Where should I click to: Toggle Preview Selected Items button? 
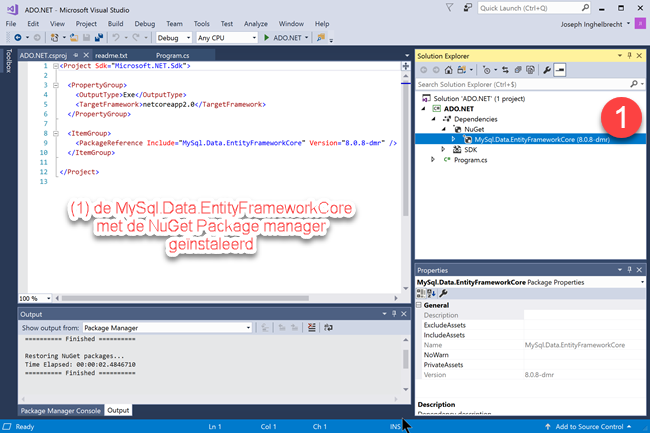click(x=560, y=70)
